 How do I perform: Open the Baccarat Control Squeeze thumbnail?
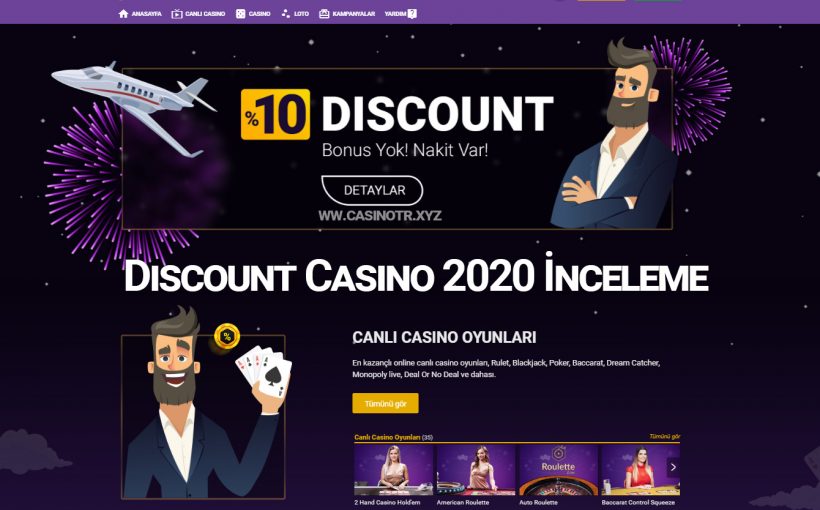pyautogui.click(x=640, y=470)
